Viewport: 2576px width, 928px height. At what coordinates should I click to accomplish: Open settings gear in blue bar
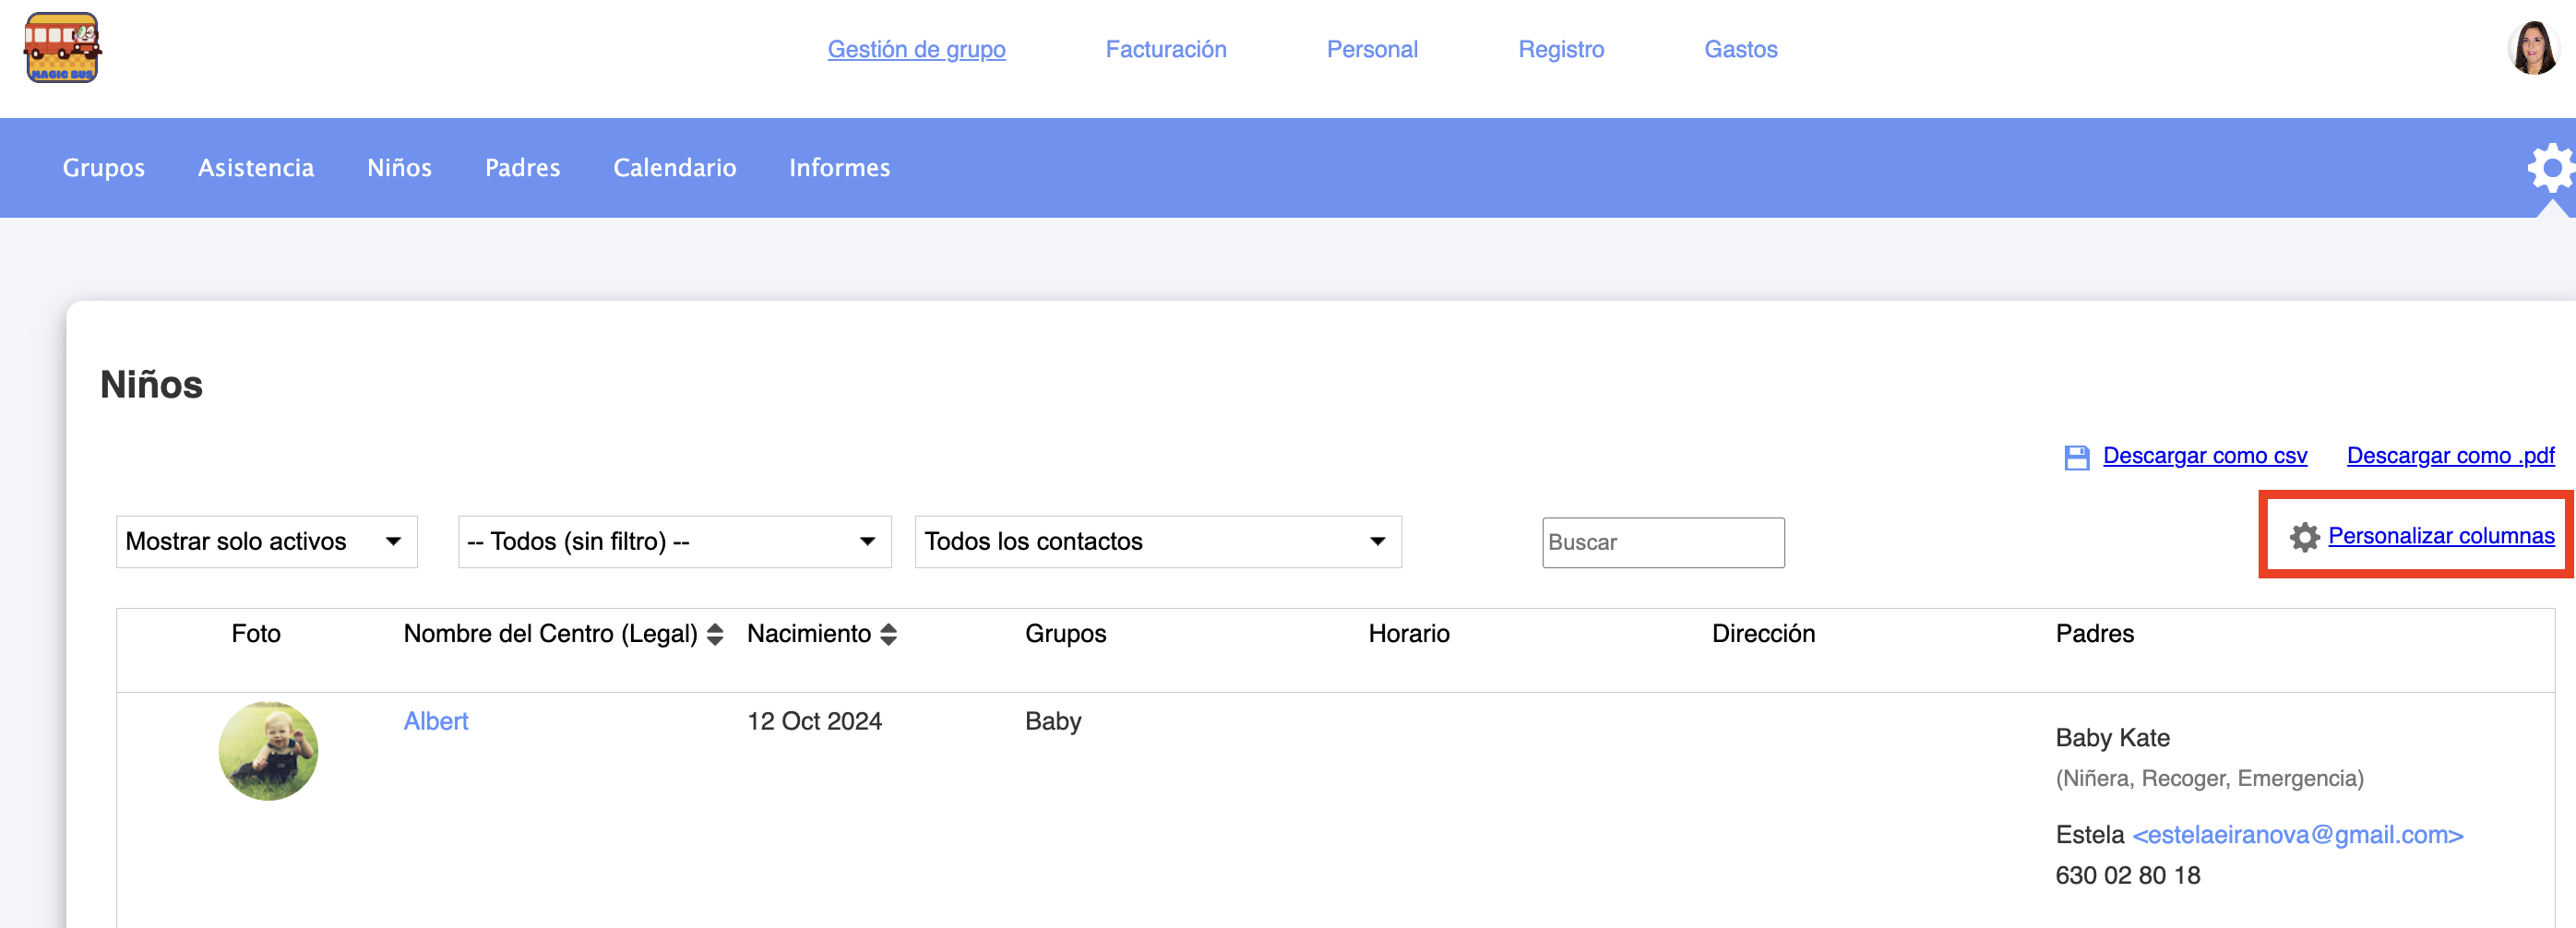pos(2551,168)
